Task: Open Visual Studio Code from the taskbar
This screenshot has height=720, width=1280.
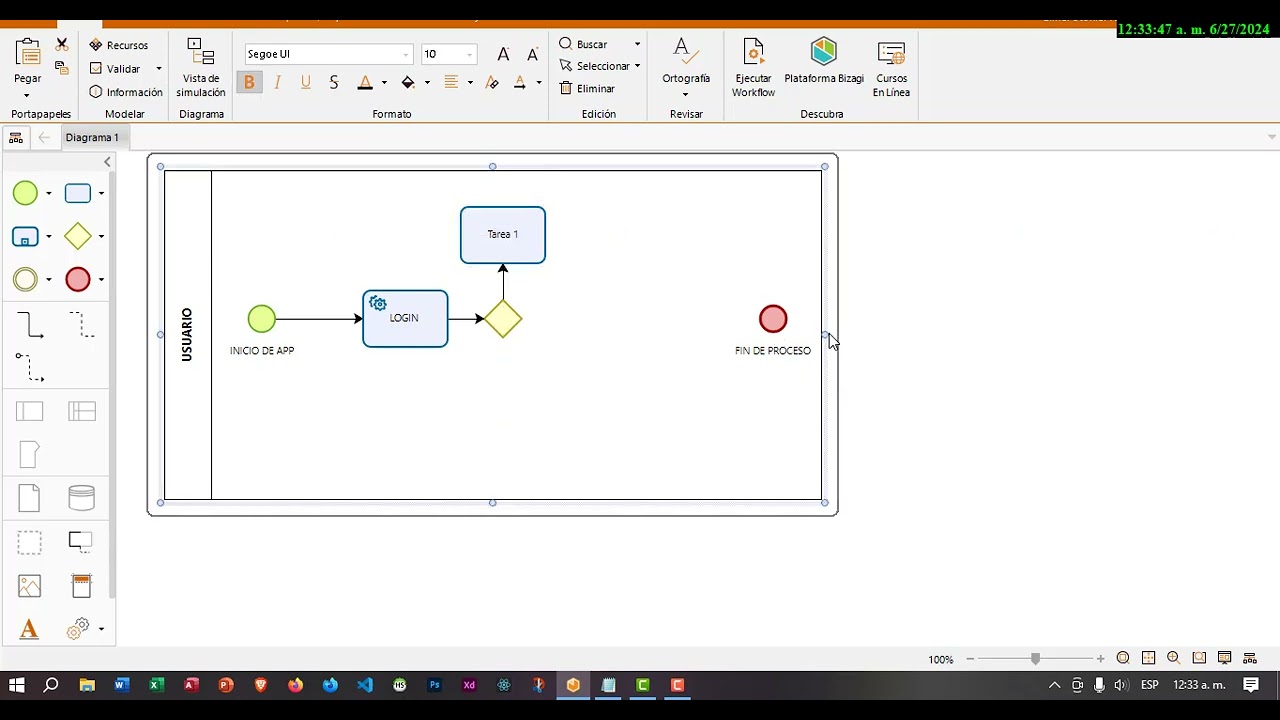Action: [x=365, y=685]
